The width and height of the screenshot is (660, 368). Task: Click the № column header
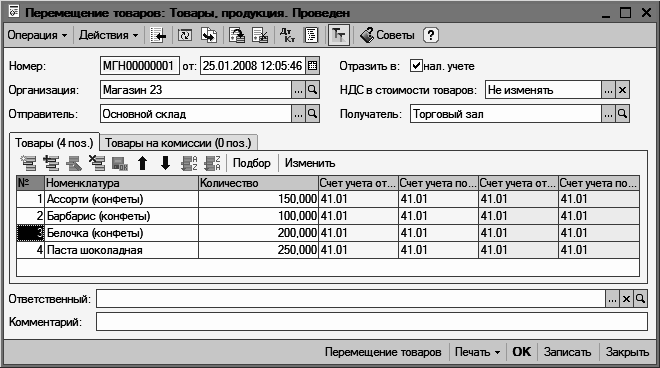(x=30, y=183)
